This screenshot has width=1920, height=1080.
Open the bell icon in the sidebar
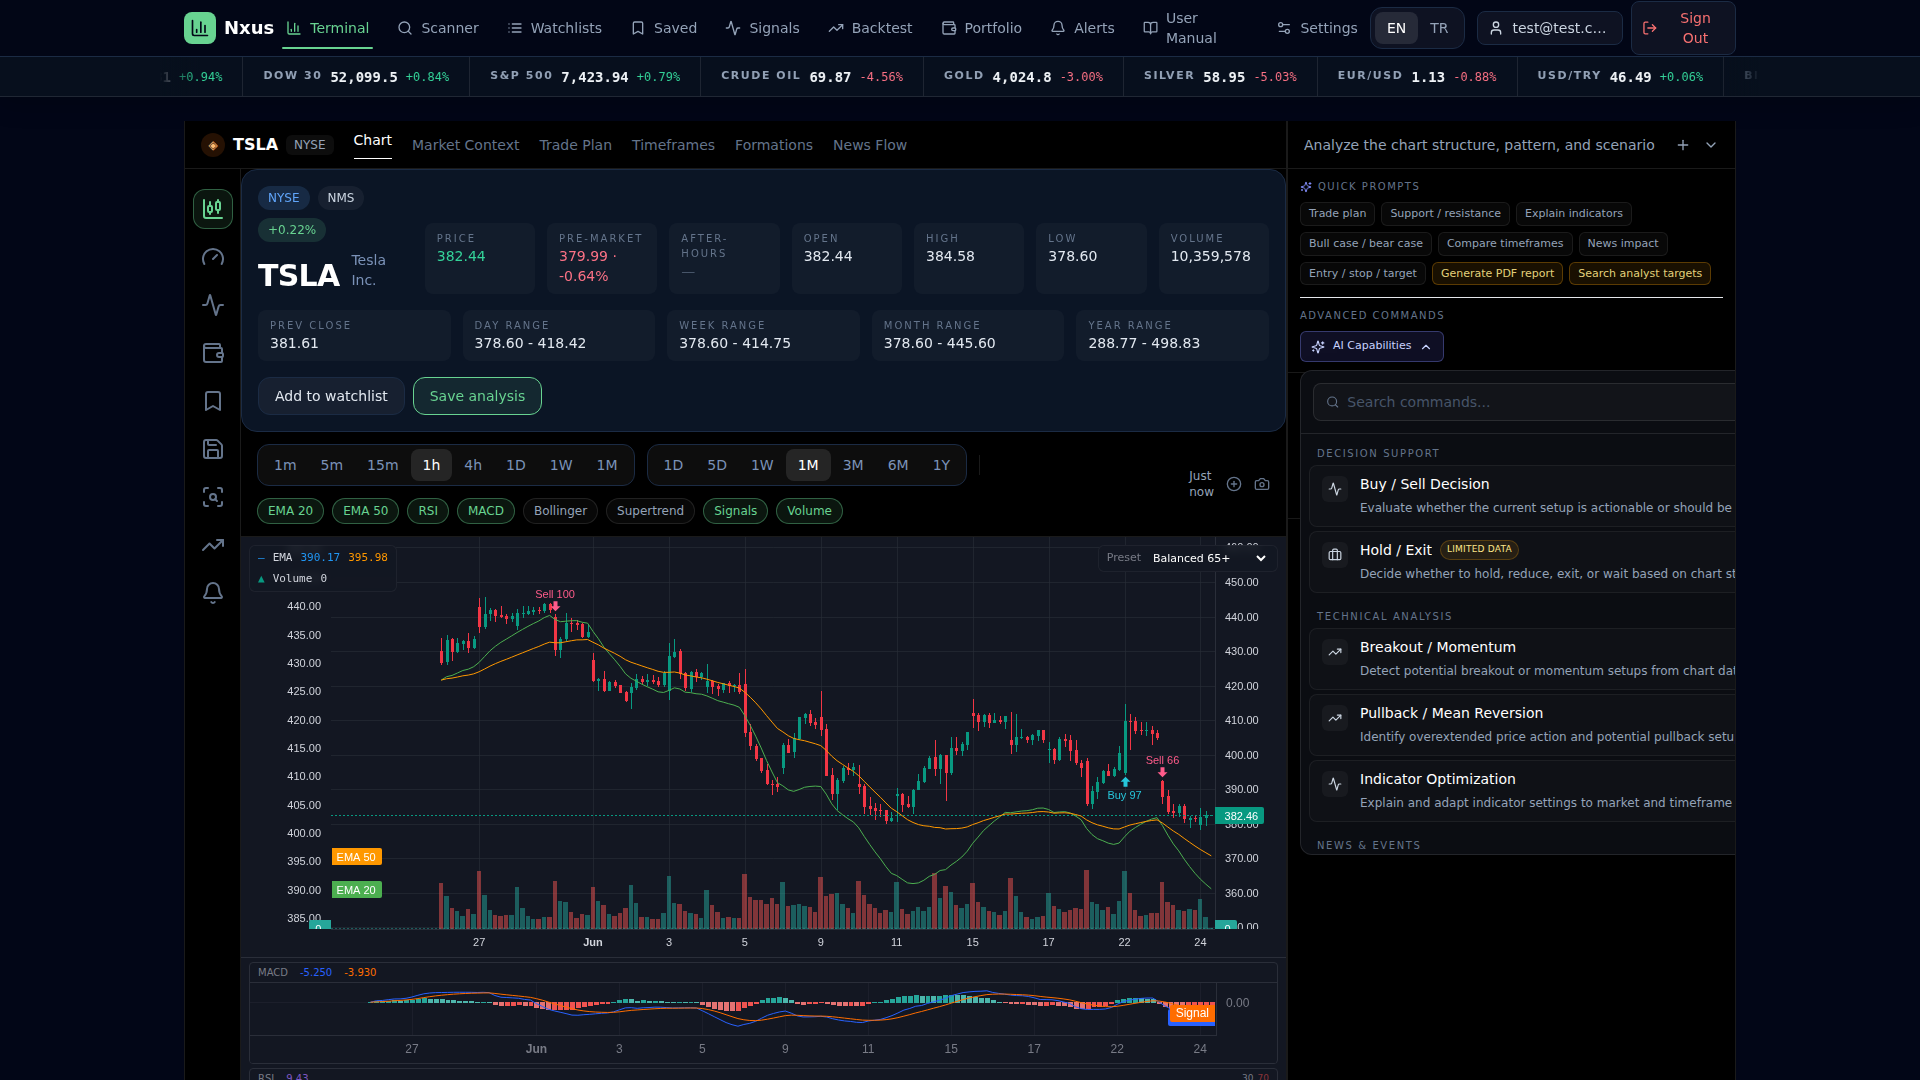pyautogui.click(x=213, y=593)
